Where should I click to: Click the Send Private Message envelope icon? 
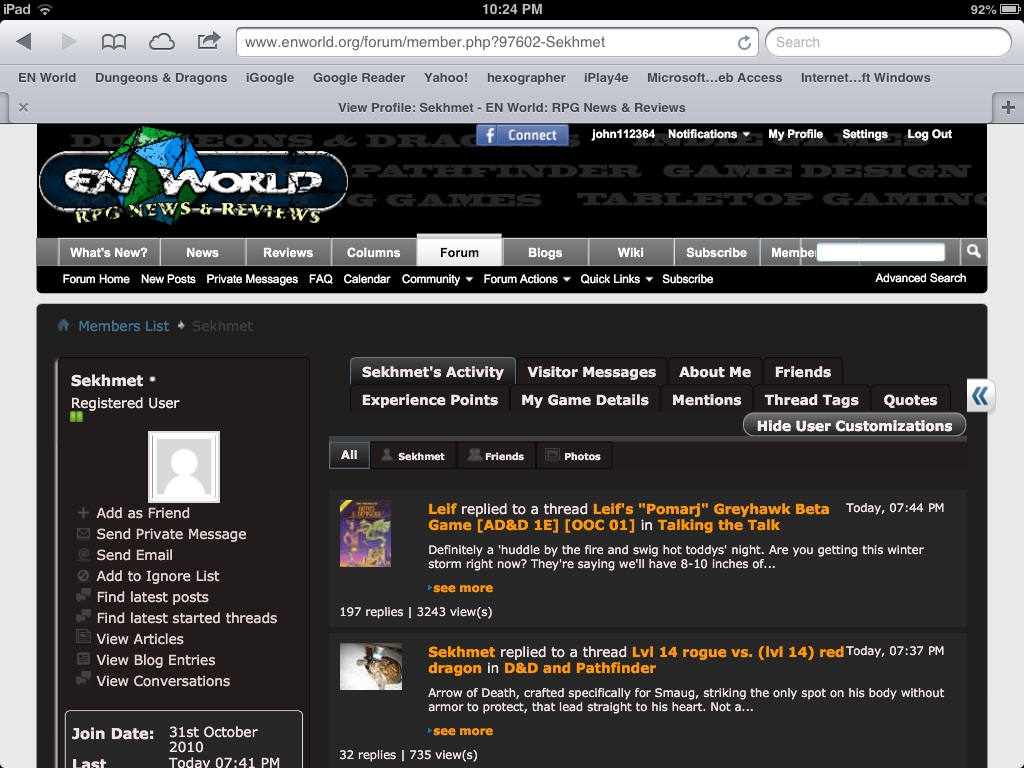click(x=83, y=534)
